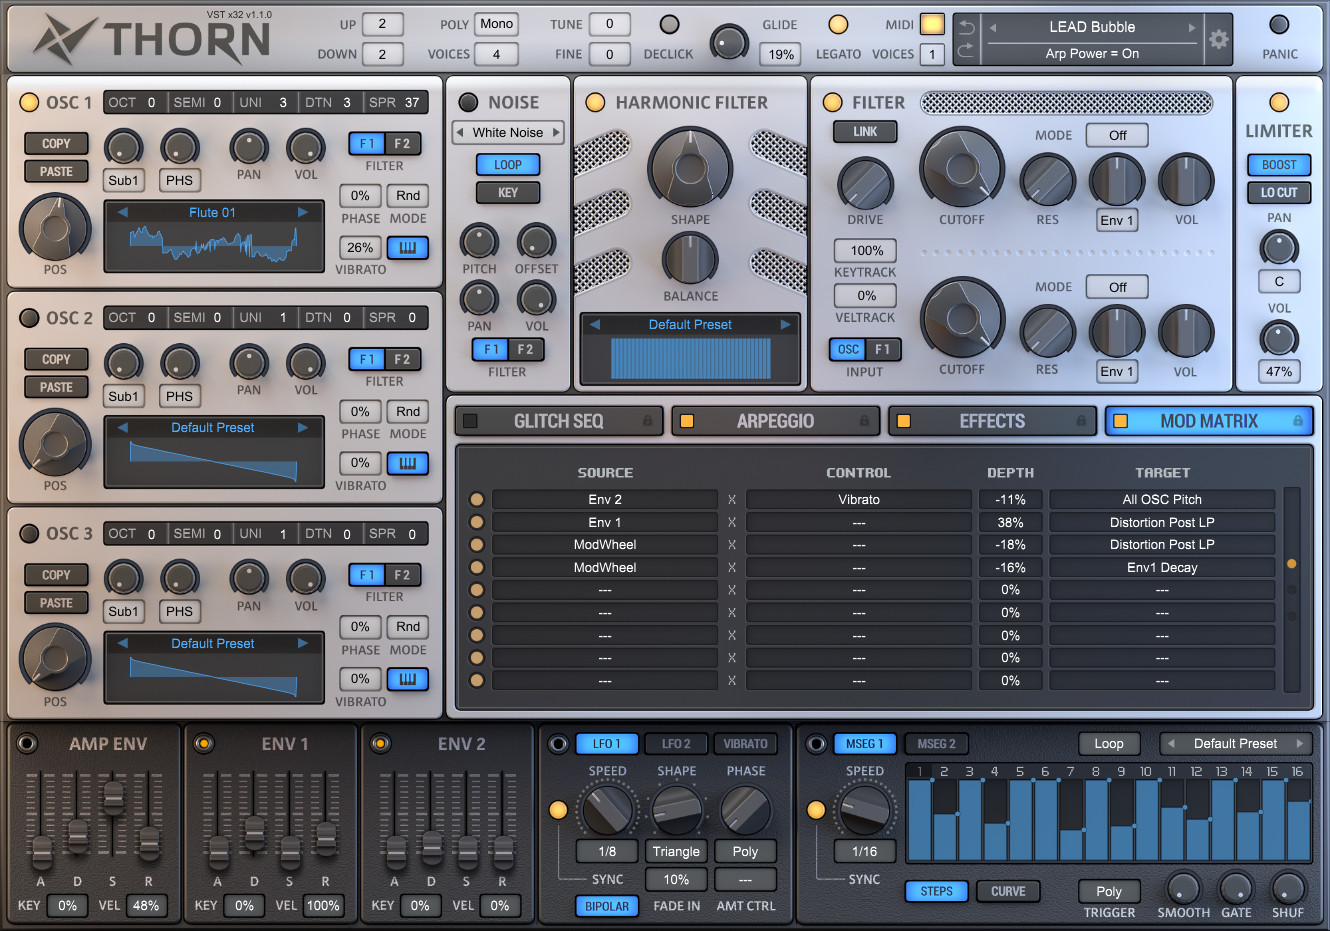This screenshot has width=1330, height=931.
Task: Toggle ENV 1 power icon
Action: [203, 743]
